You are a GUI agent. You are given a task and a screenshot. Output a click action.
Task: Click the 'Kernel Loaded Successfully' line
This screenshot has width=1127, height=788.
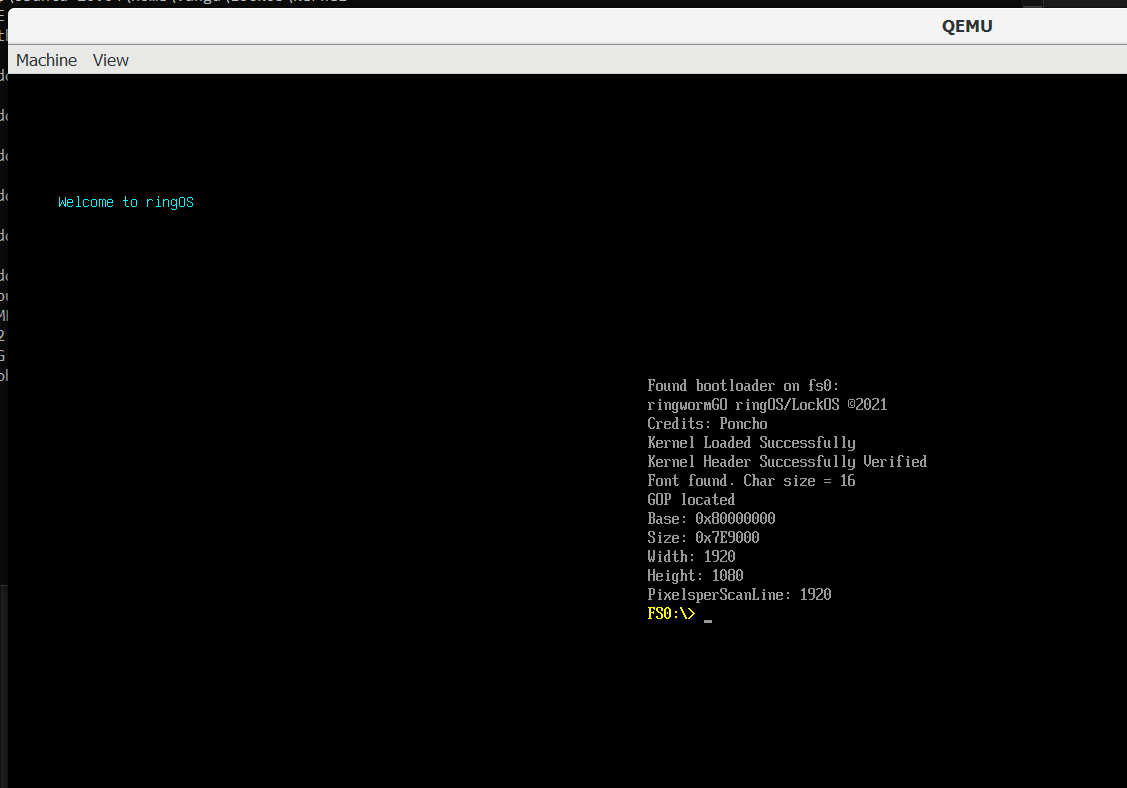pyautogui.click(x=751, y=443)
